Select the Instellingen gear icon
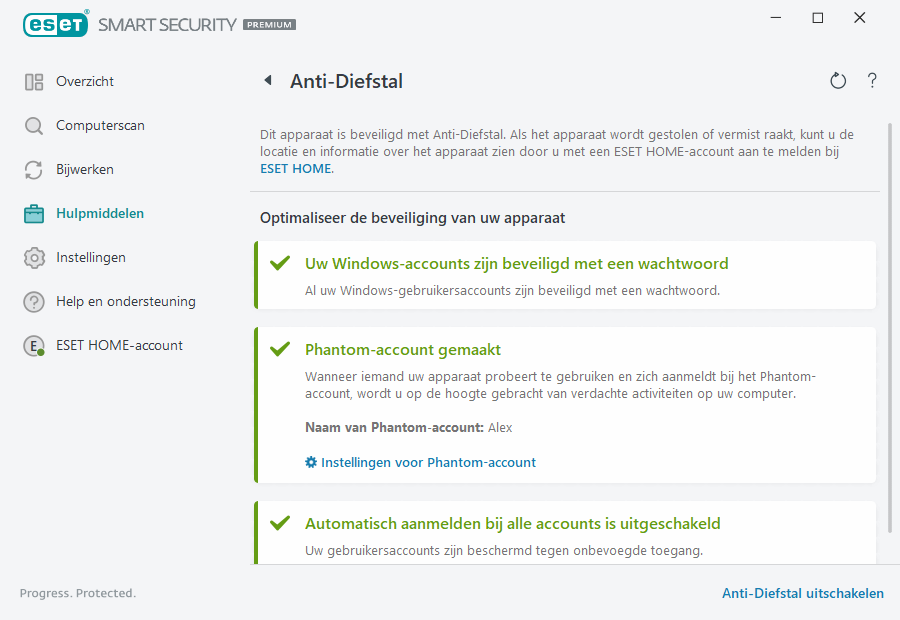The height and width of the screenshot is (620, 900). (x=33, y=257)
